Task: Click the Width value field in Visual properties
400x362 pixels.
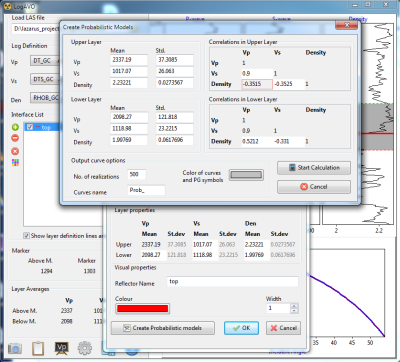Action: tap(278, 308)
